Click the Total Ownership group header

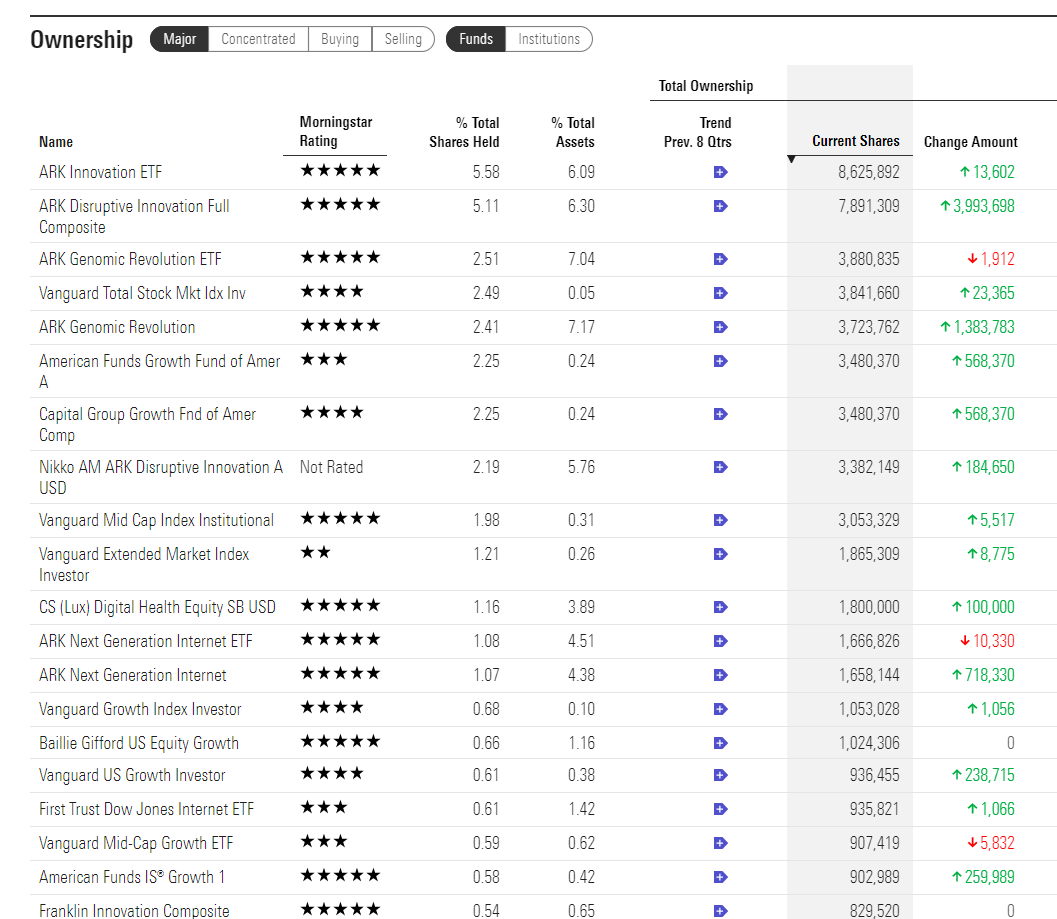pyautogui.click(x=706, y=86)
